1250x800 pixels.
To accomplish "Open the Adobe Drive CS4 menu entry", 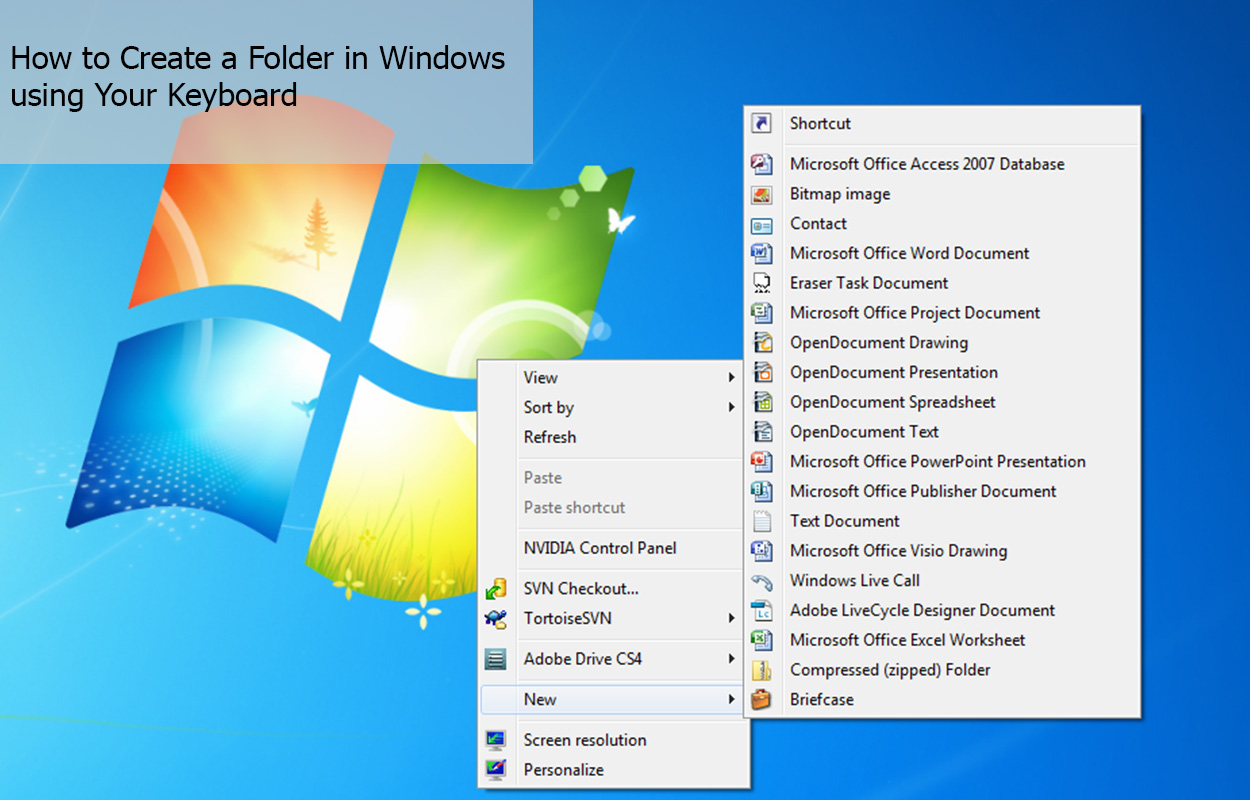I will (612, 659).
